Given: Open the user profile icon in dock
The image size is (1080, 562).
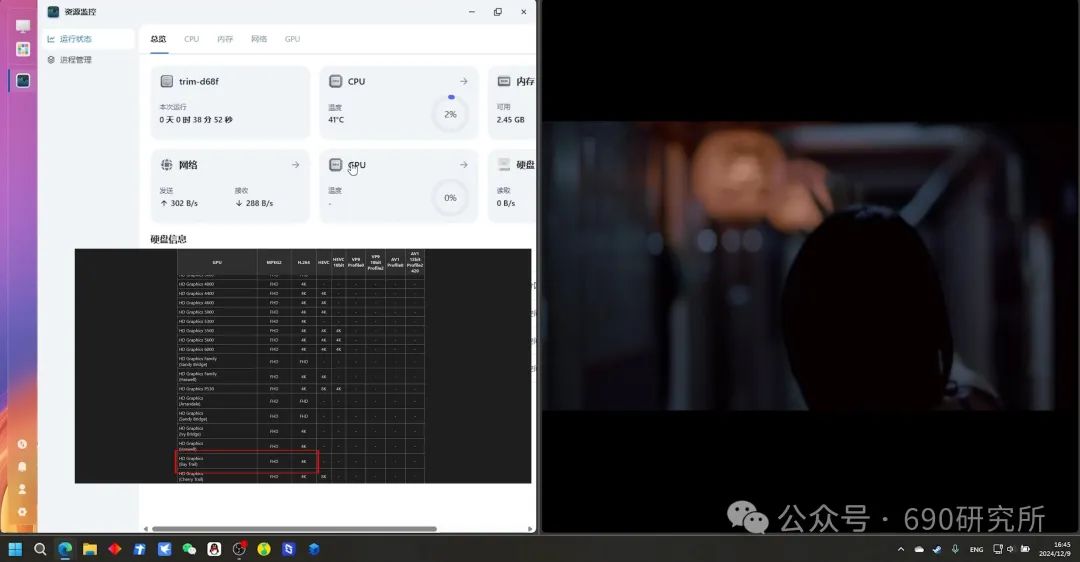Looking at the screenshot, I should point(22,489).
